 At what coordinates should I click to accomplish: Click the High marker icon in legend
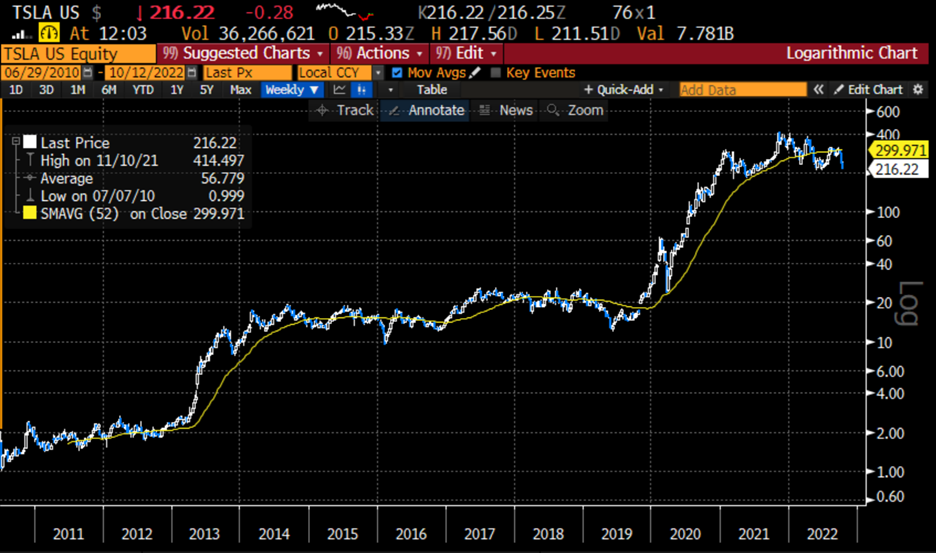pos(29,160)
